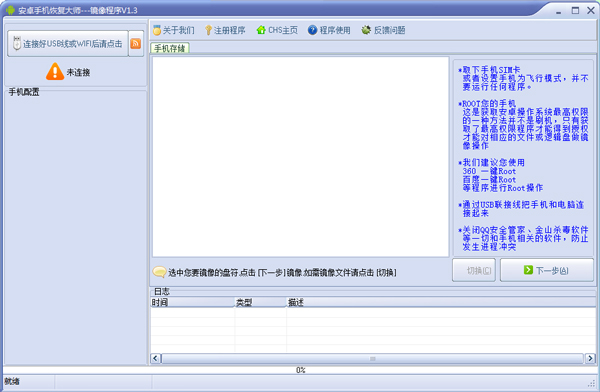This screenshot has height=392, width=600.
Task: Click the 360 一键Root tip line
Action: (489, 171)
